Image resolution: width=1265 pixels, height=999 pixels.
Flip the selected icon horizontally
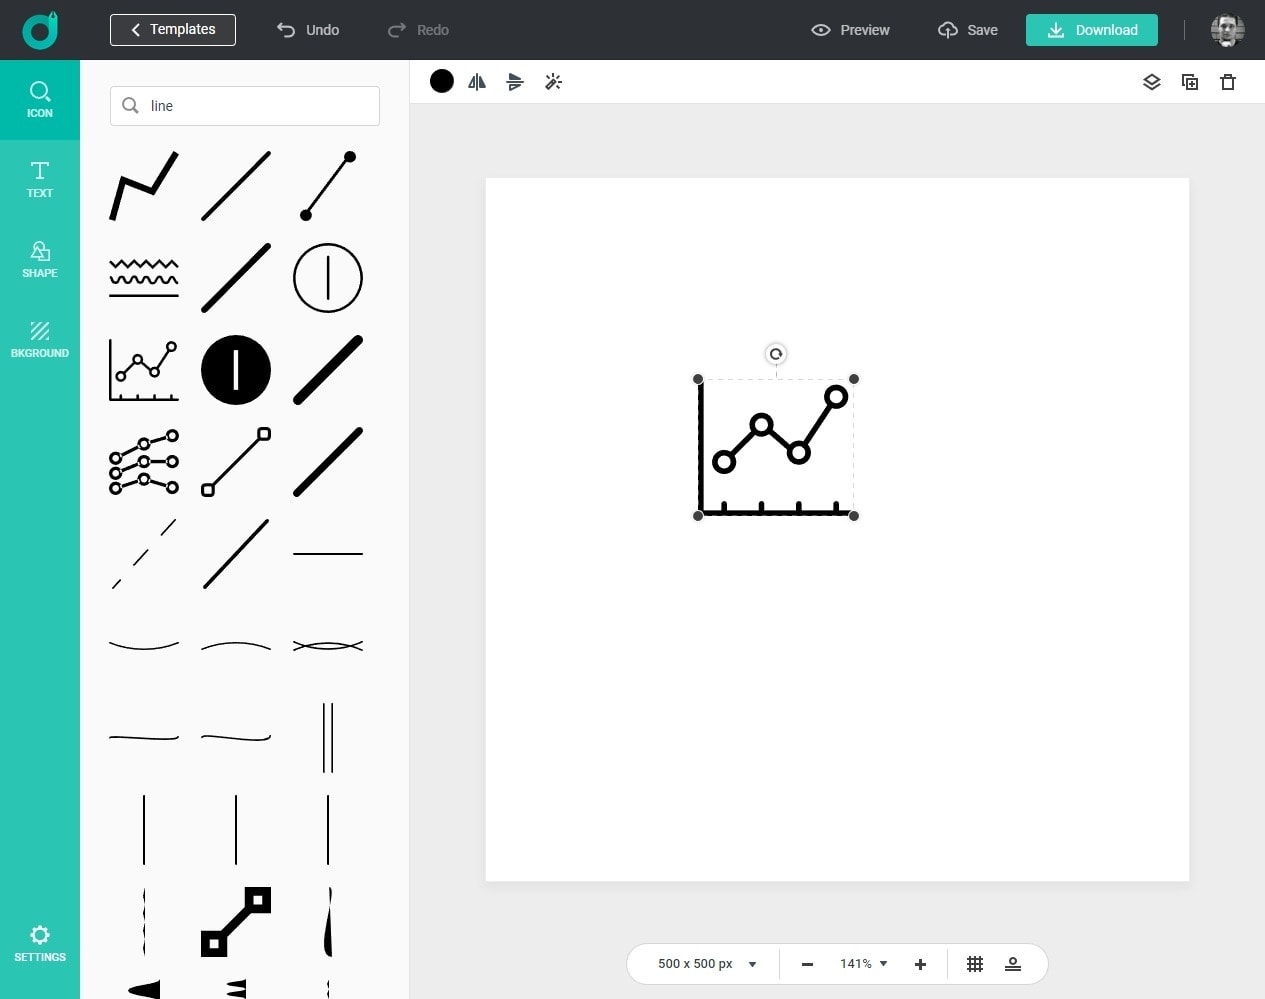pos(477,82)
